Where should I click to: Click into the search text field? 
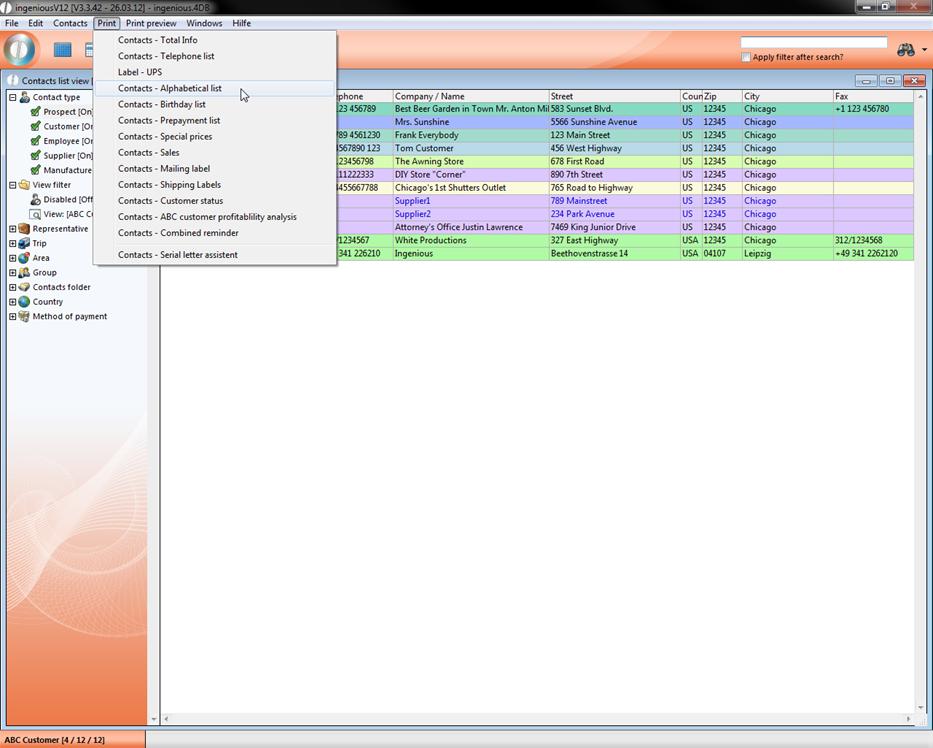click(813, 43)
